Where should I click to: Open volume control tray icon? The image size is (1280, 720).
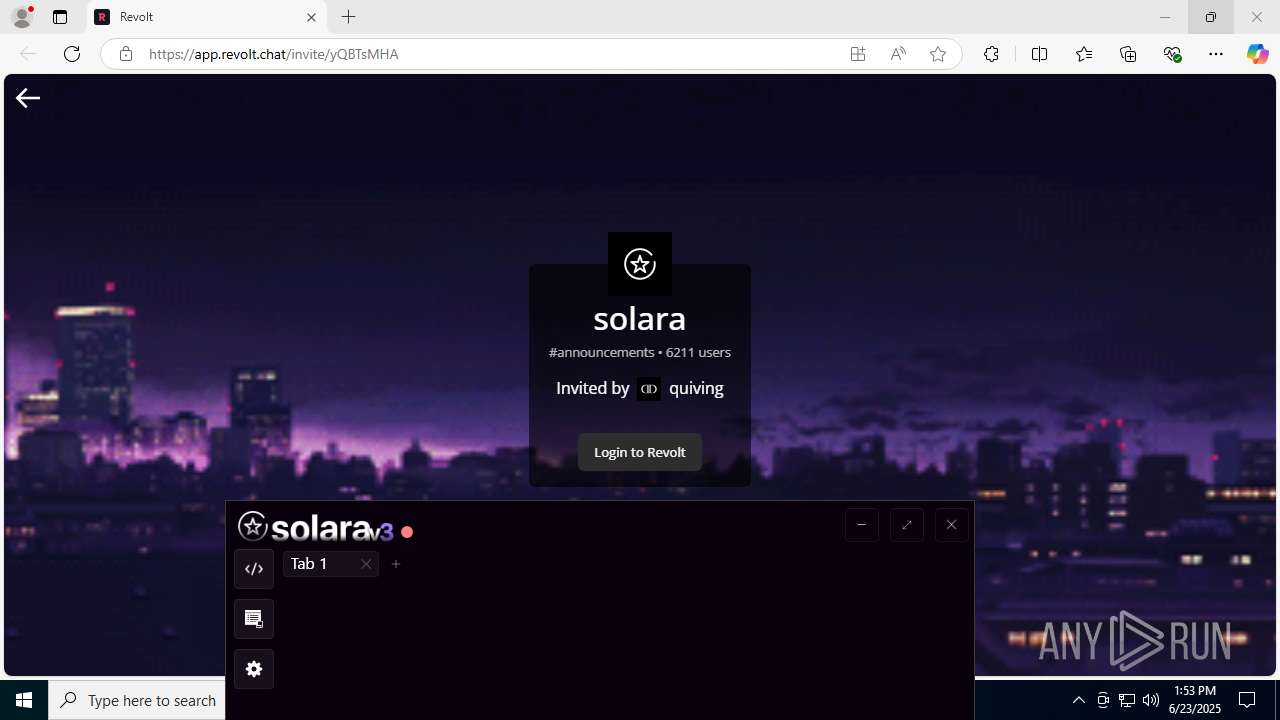[x=1150, y=700]
